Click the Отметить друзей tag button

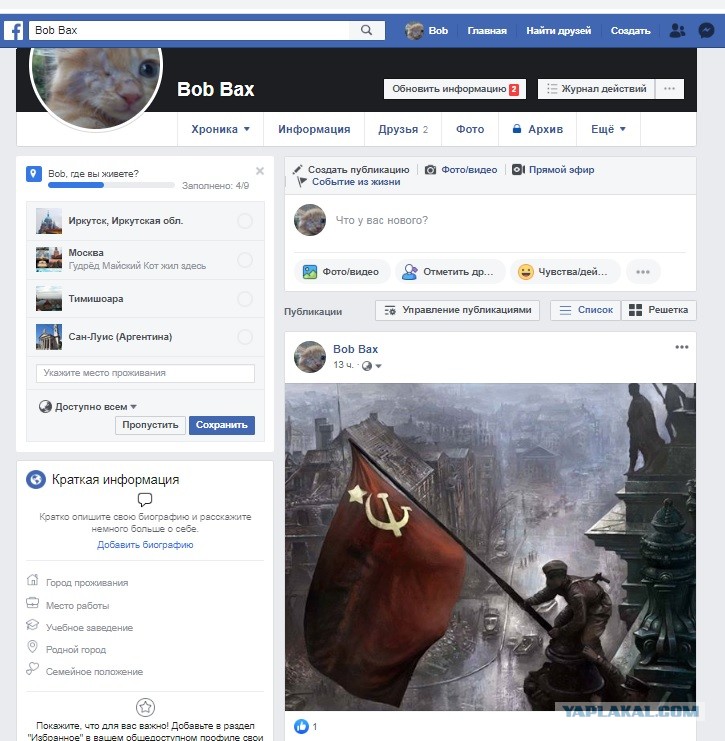(449, 272)
